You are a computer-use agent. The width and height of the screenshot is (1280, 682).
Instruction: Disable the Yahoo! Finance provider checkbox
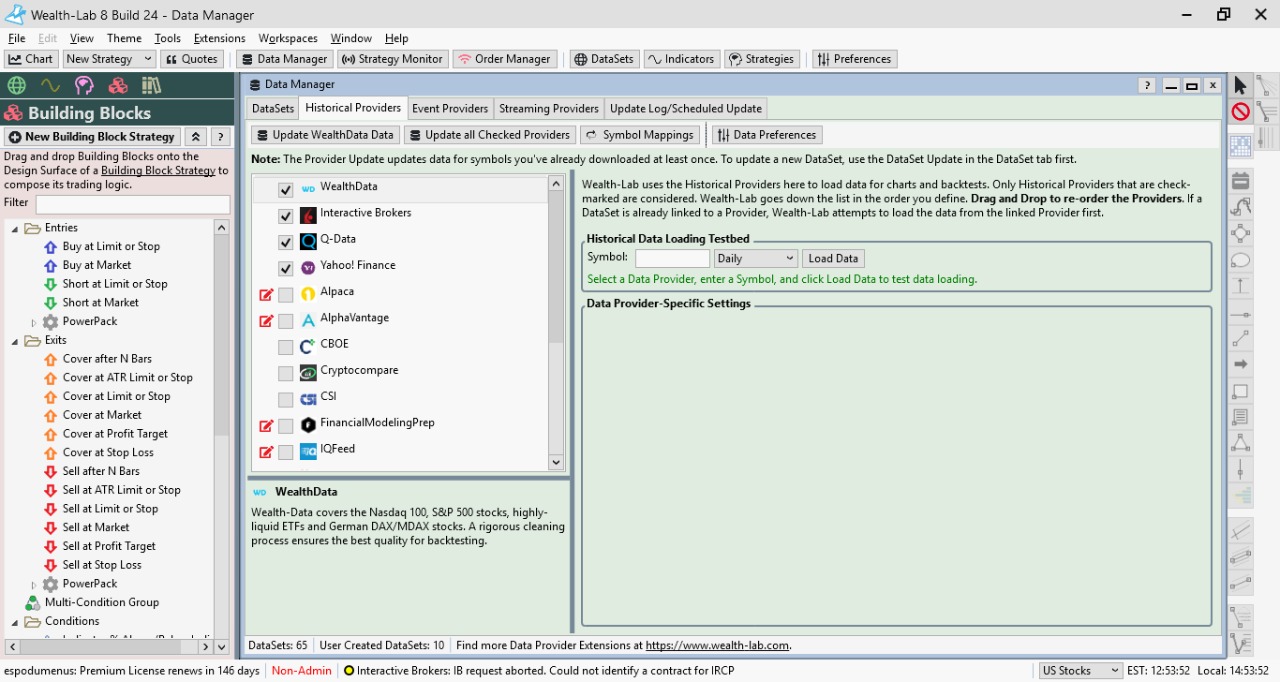[286, 269]
